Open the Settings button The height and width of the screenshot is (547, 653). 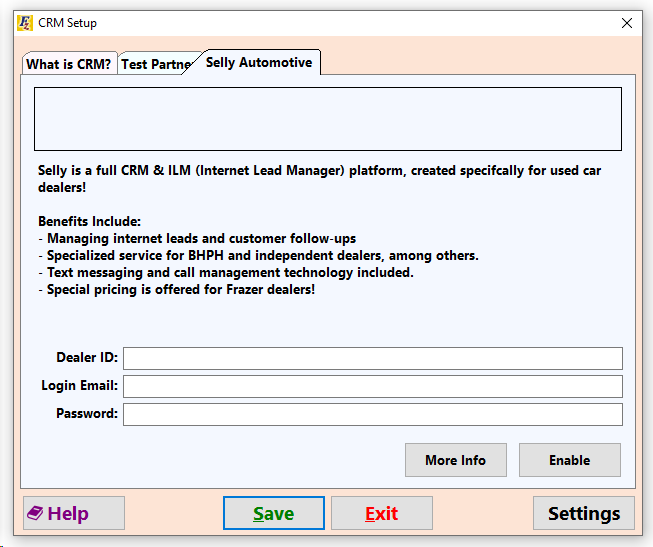pyautogui.click(x=584, y=513)
